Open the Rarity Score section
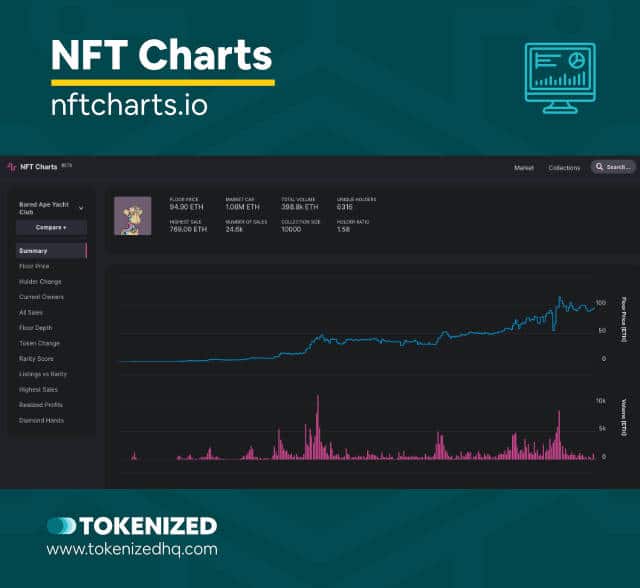This screenshot has height=588, width=640. (36, 359)
